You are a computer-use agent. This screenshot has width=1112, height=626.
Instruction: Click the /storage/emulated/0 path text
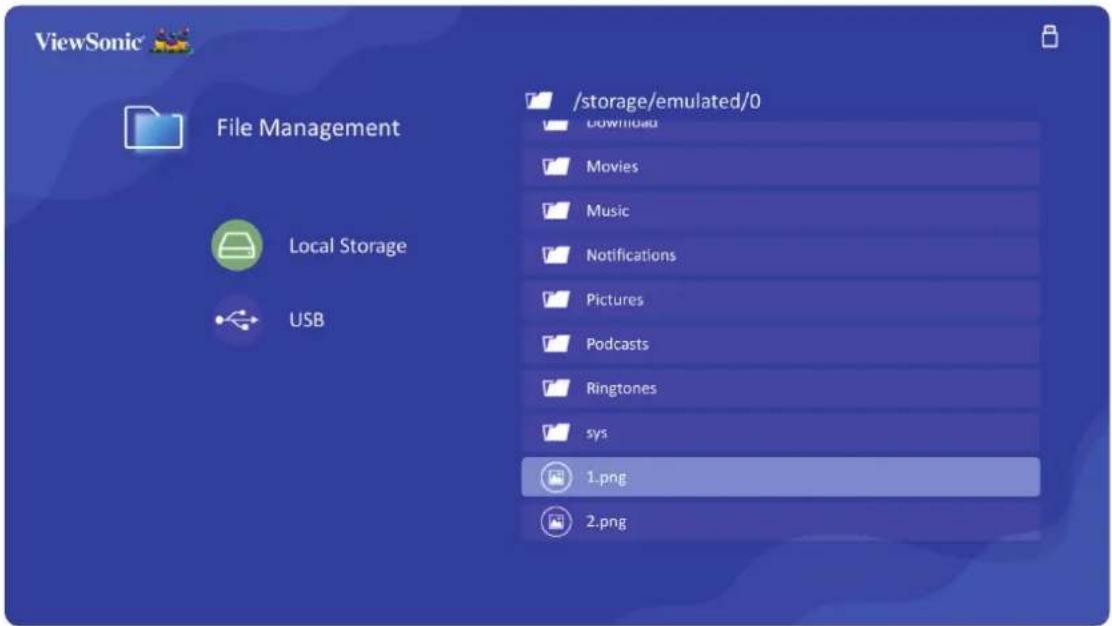click(667, 101)
